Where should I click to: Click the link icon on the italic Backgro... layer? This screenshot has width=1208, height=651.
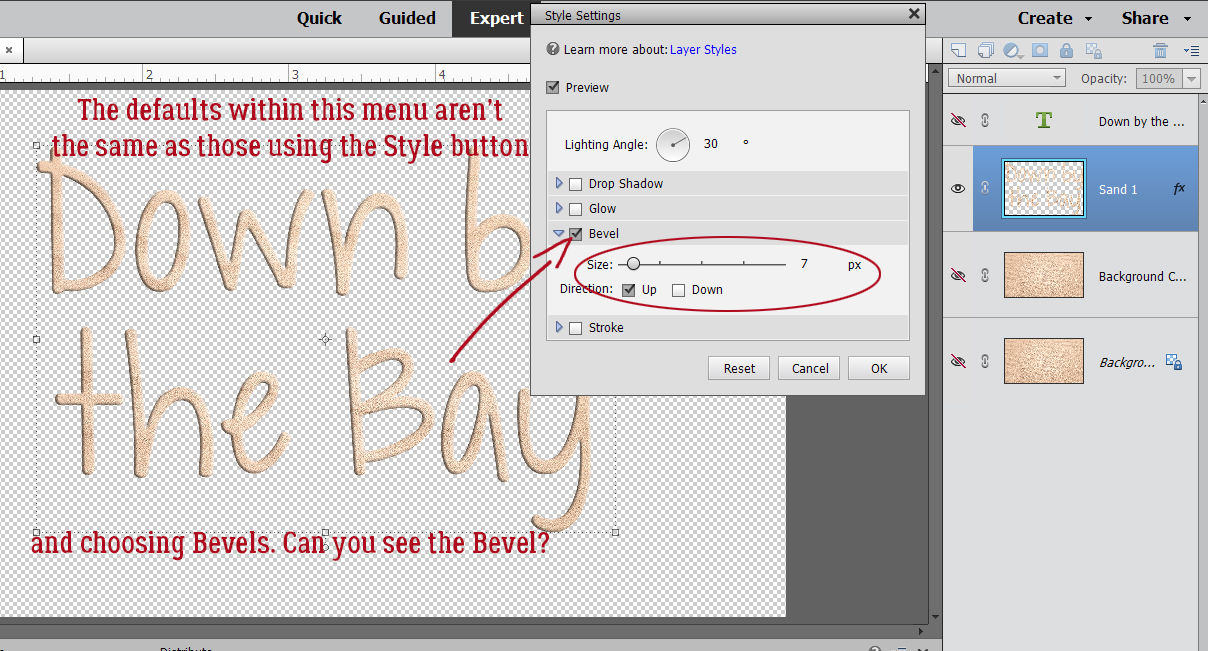click(x=985, y=361)
